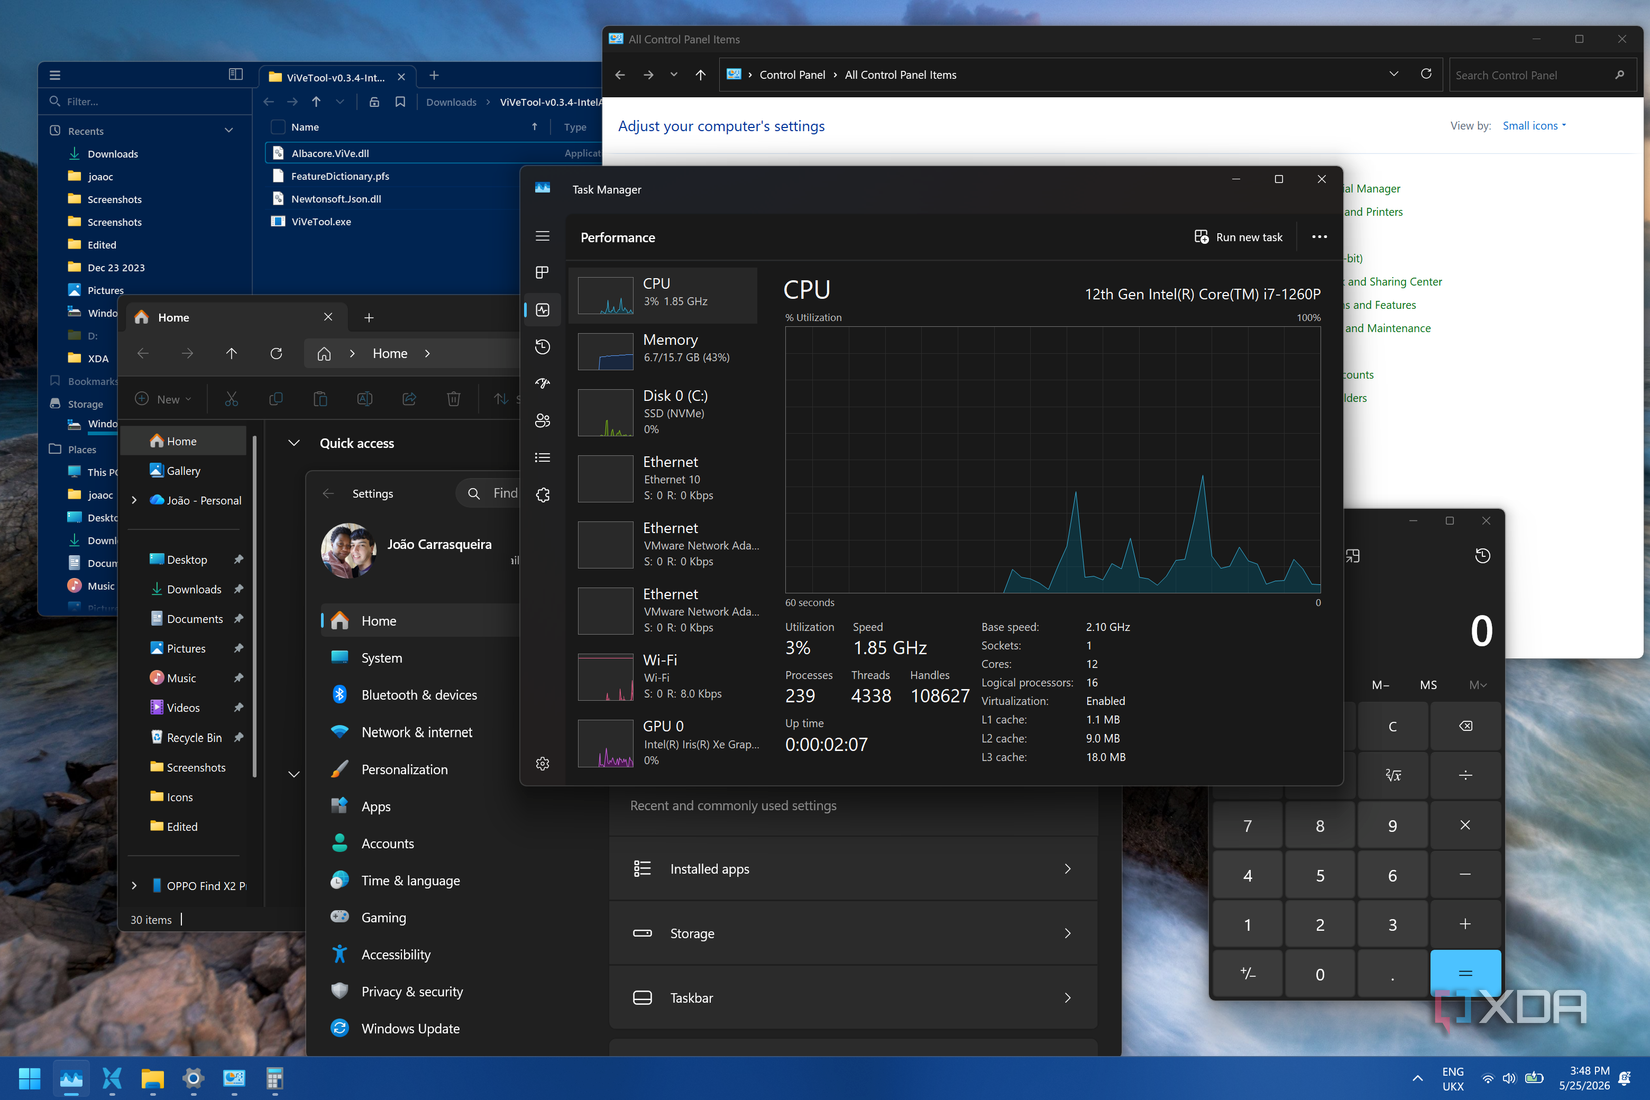Open Processes page in Task Manager sidebar
This screenshot has width=1650, height=1100.
pyautogui.click(x=543, y=272)
